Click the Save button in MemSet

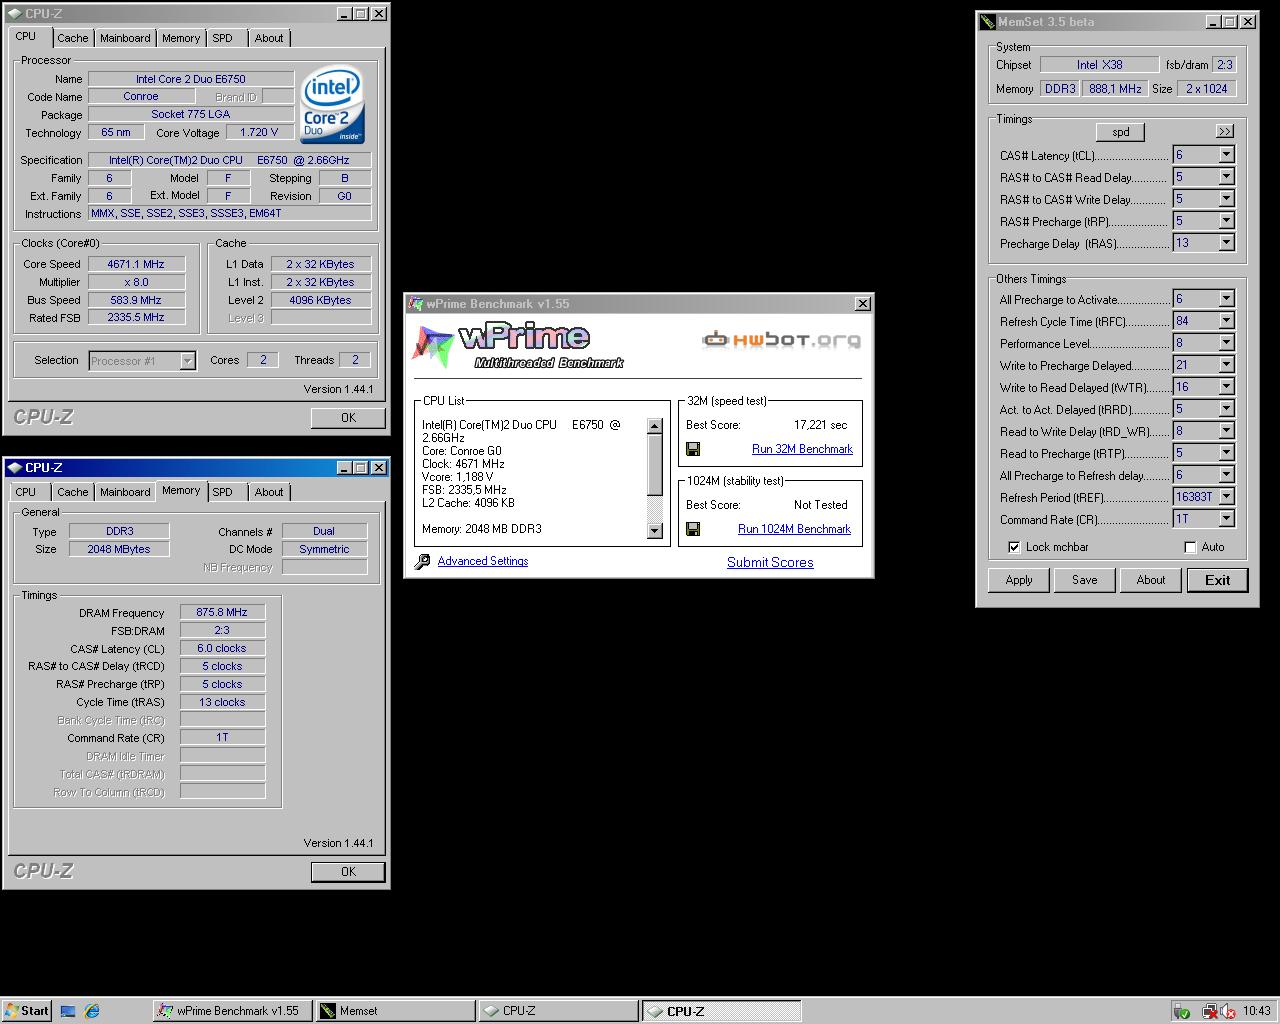1085,580
